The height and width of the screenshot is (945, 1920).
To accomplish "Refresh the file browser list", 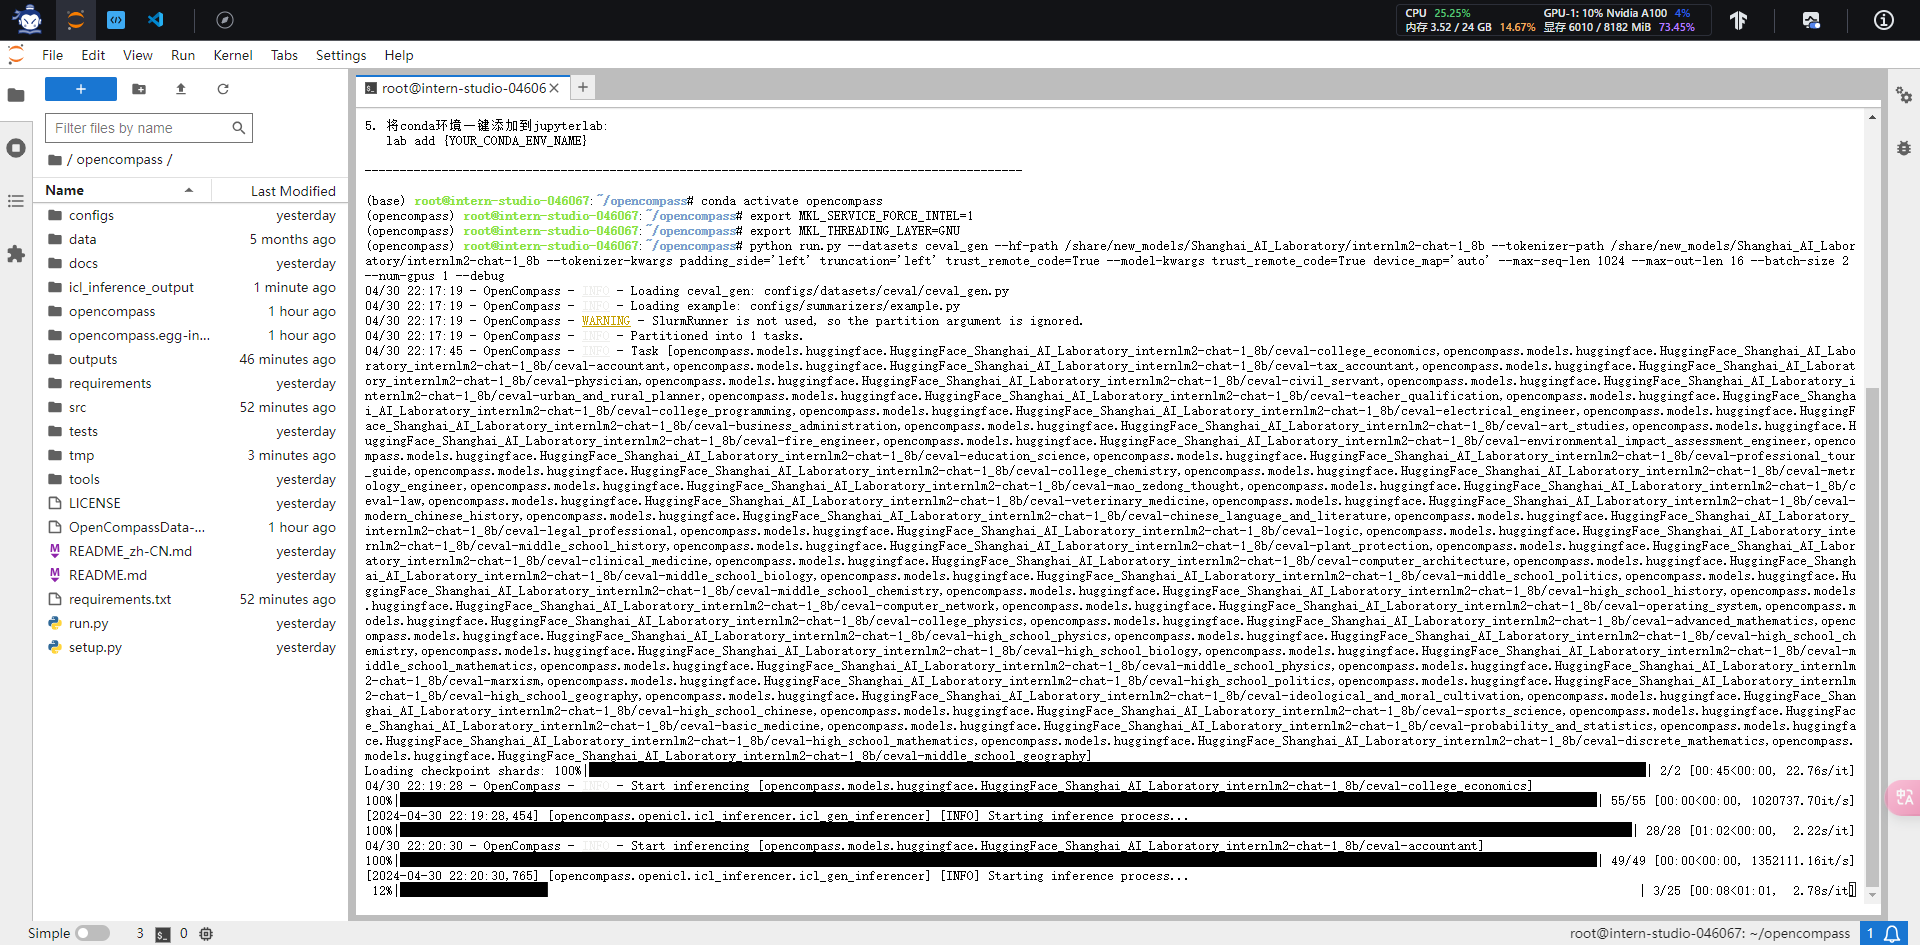I will 223,89.
